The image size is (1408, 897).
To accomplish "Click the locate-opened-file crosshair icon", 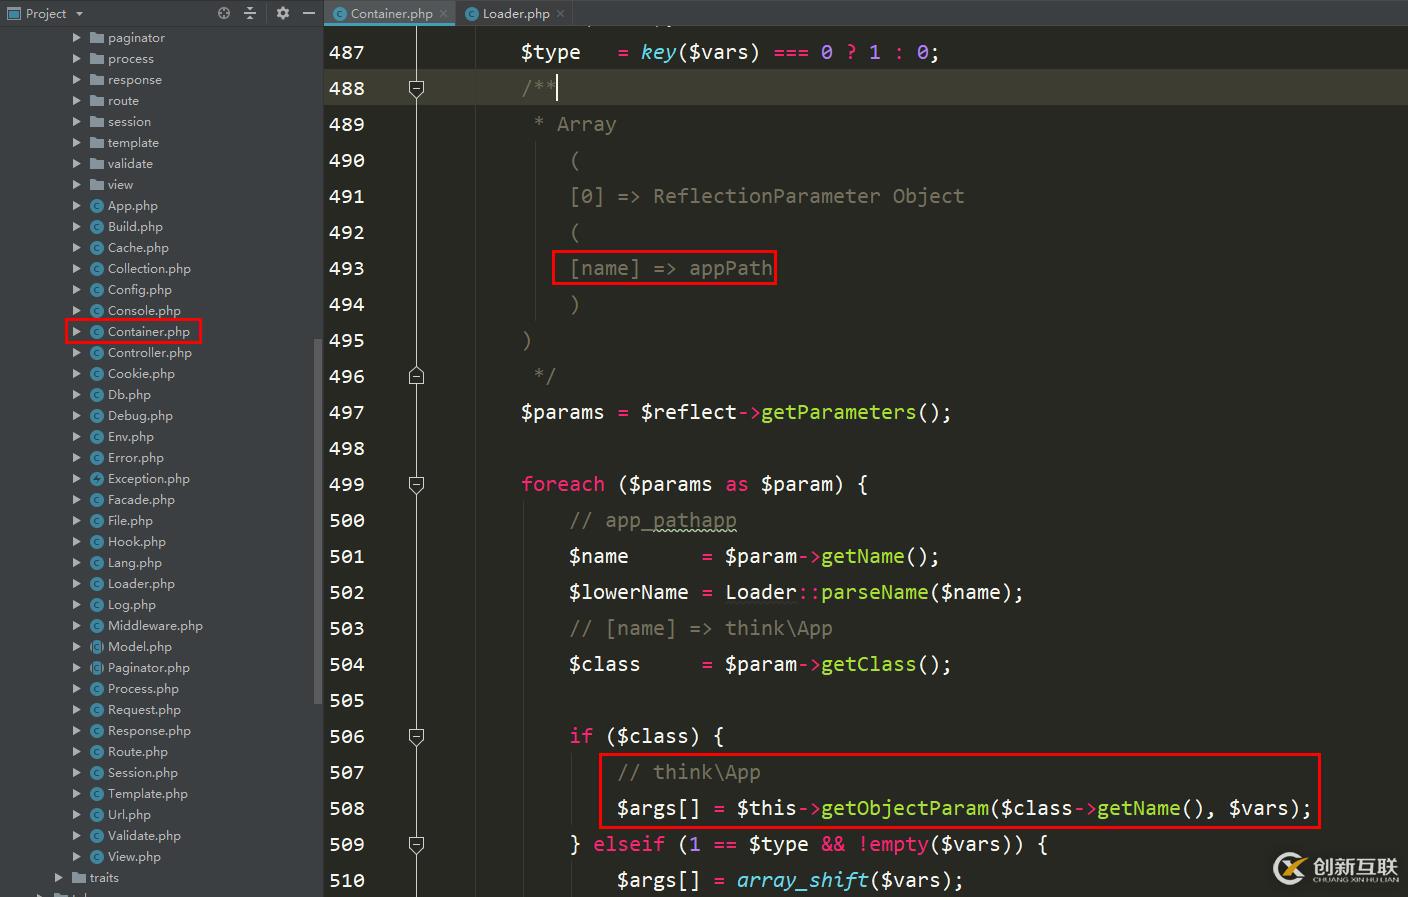I will coord(222,13).
